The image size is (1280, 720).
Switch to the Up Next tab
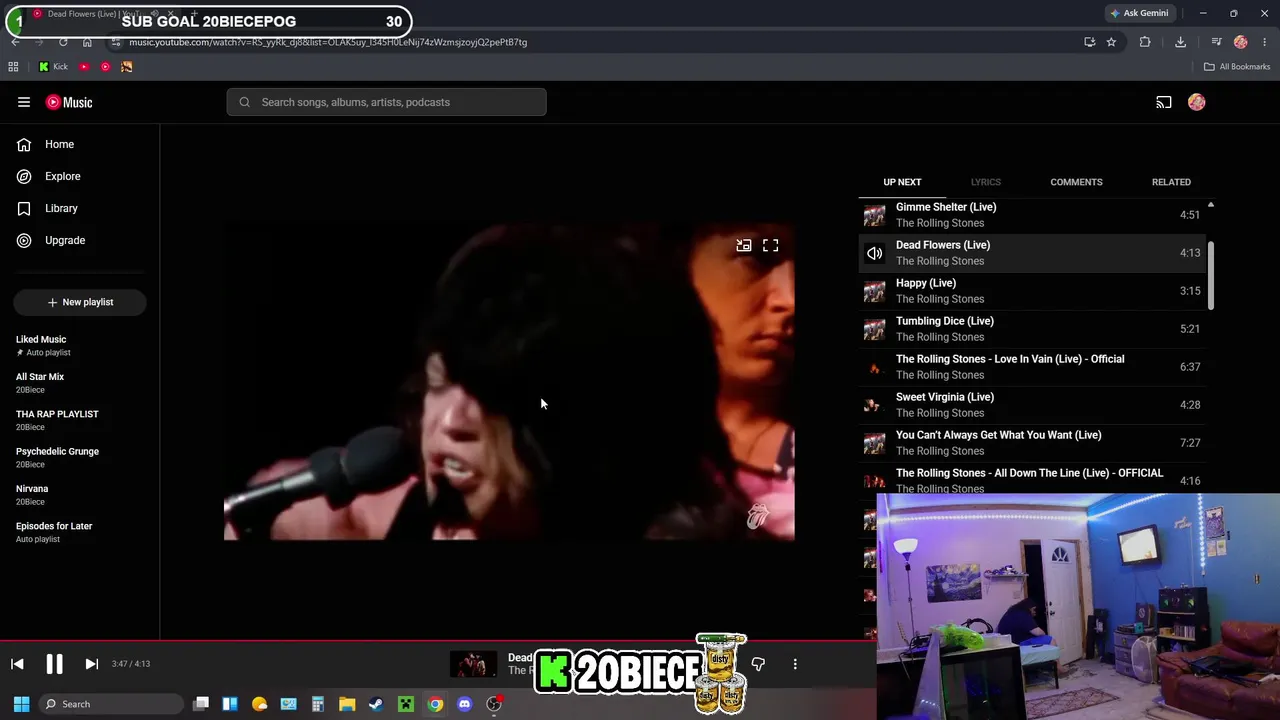[x=902, y=182]
